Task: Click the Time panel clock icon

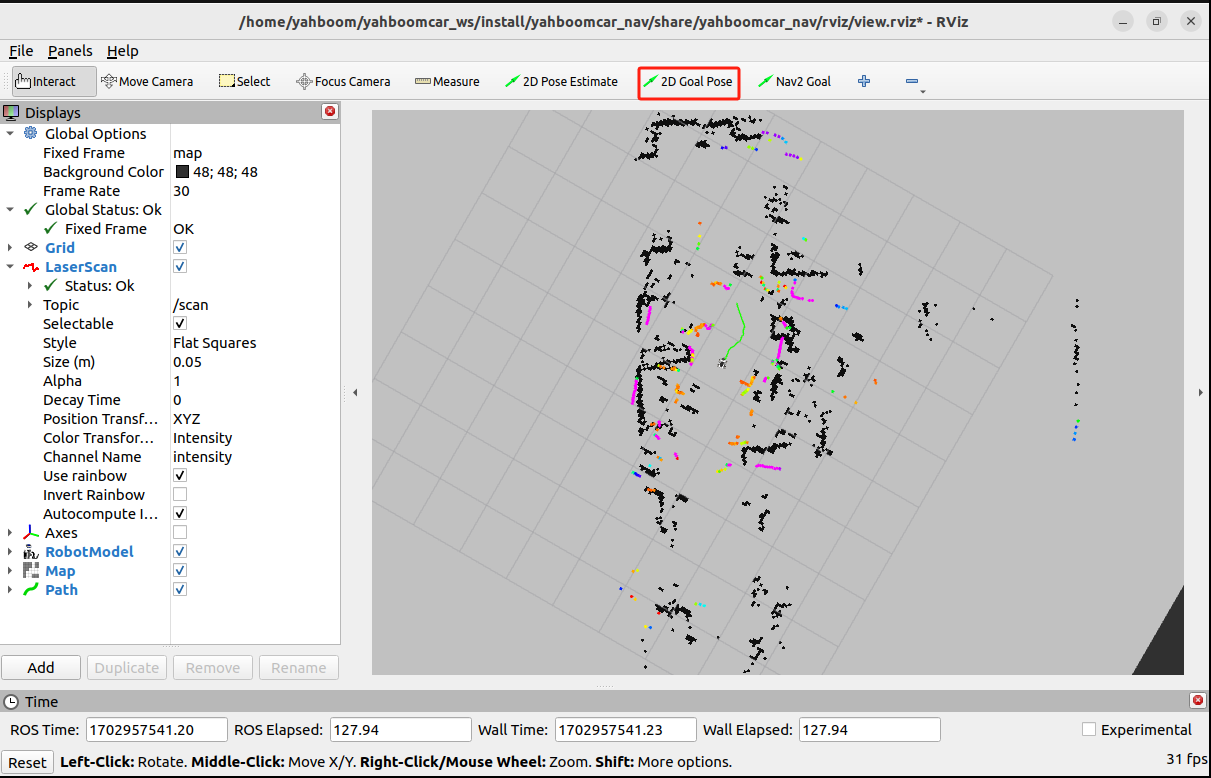Action: click(x=11, y=702)
